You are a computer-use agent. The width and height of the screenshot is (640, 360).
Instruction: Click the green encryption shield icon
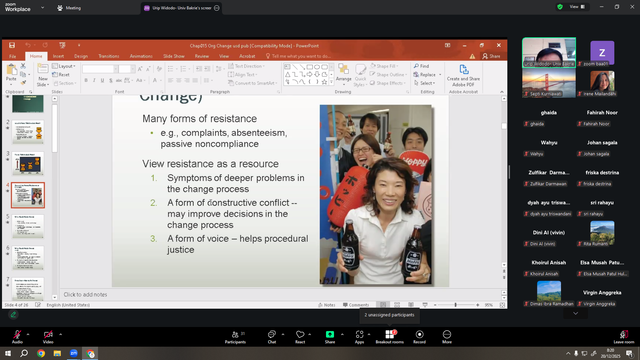coord(560,7)
